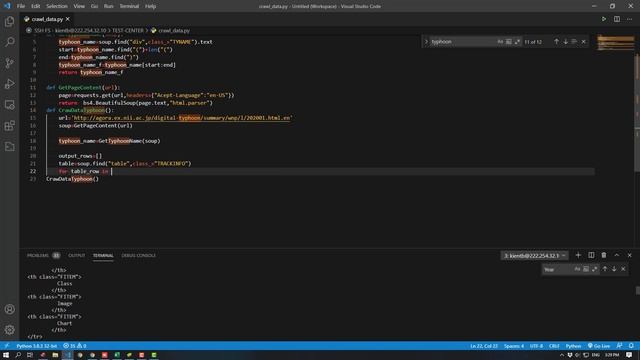
Task: Open the Run menu
Action: point(109,6)
